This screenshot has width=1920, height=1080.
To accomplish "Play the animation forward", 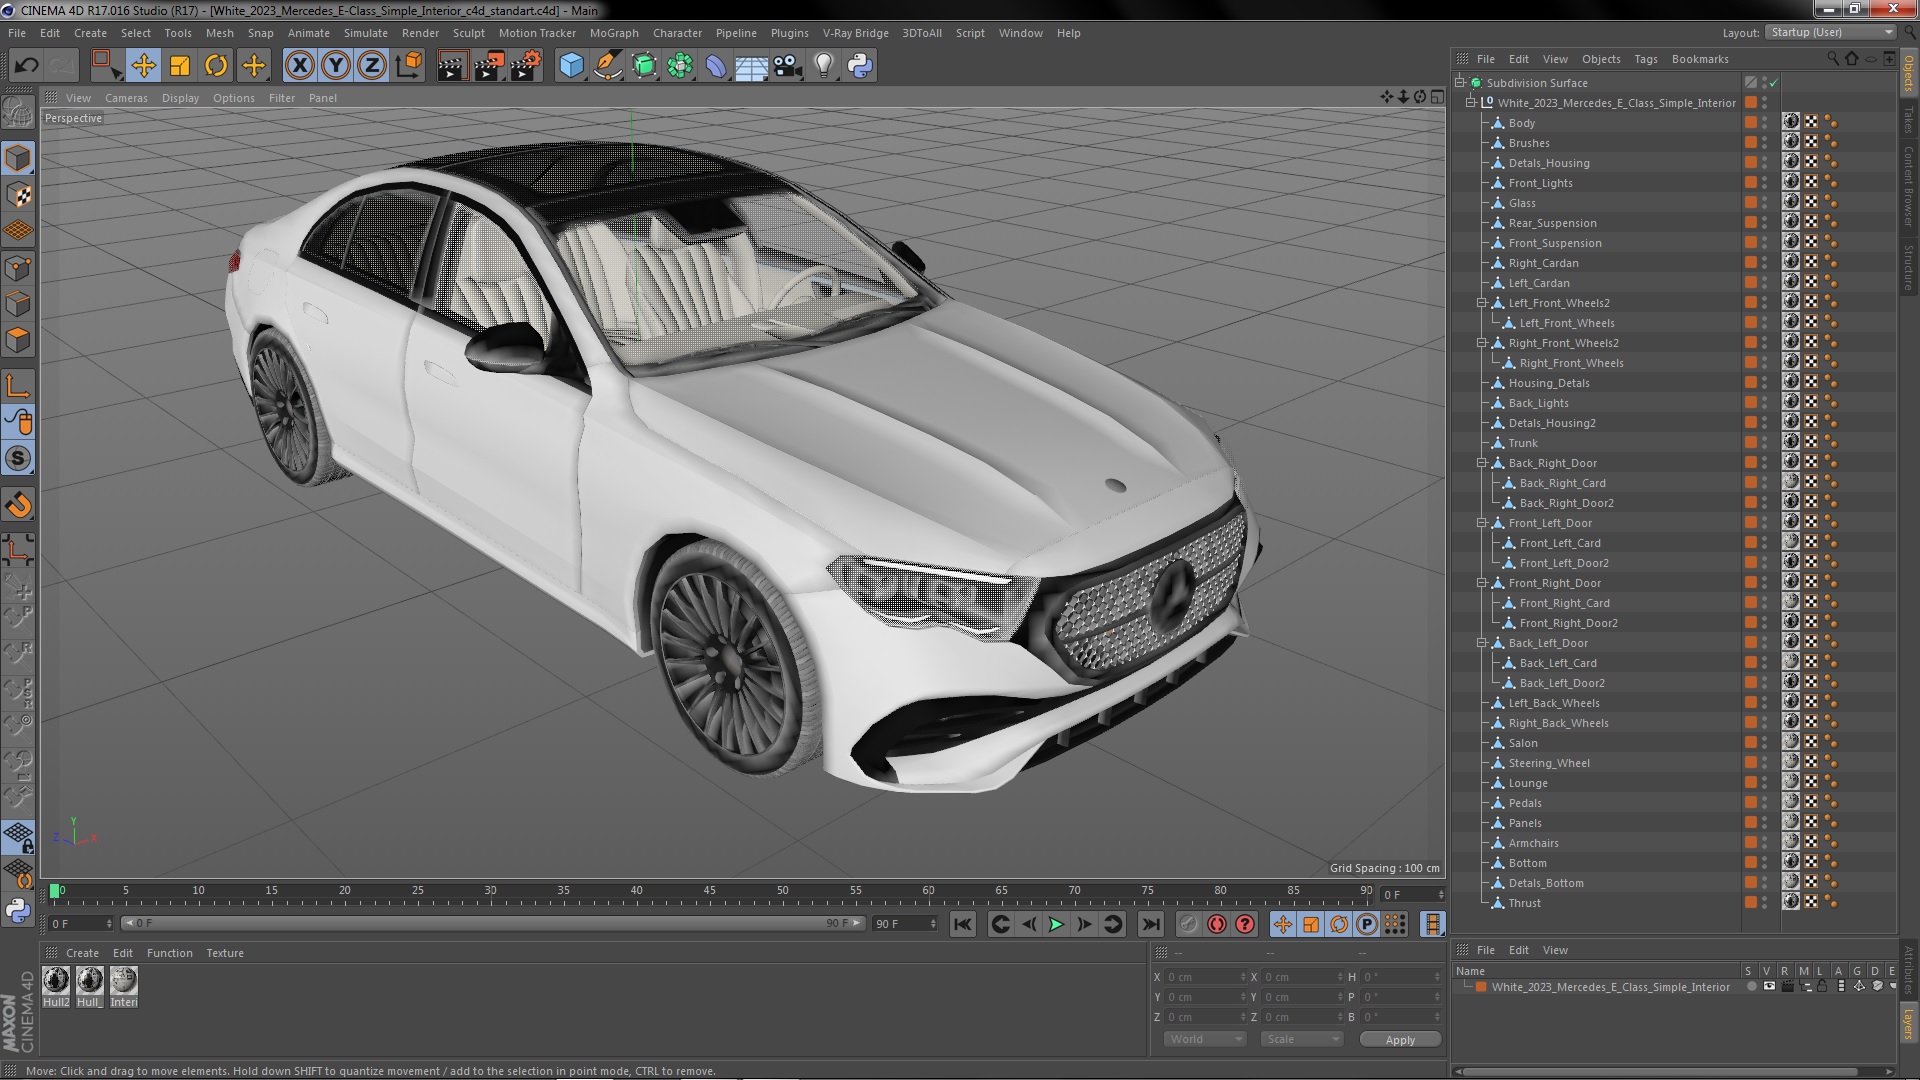I will [x=1056, y=925].
